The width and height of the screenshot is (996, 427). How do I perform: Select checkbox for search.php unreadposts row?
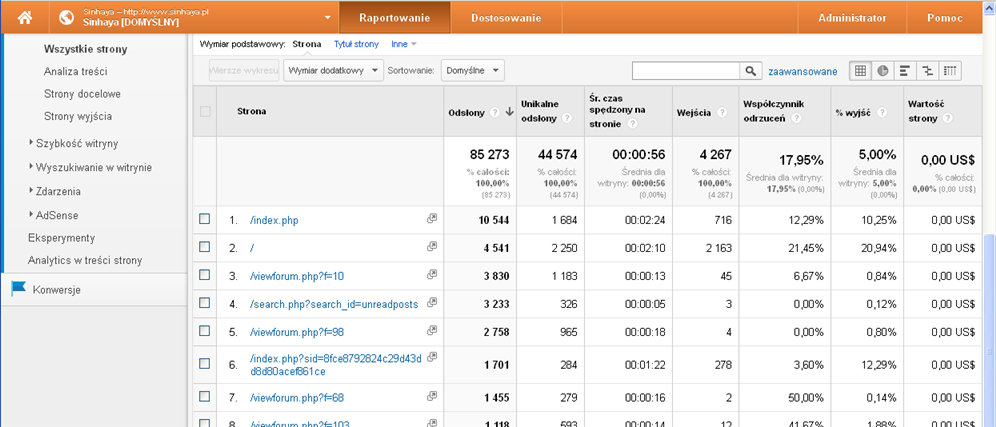tap(205, 303)
